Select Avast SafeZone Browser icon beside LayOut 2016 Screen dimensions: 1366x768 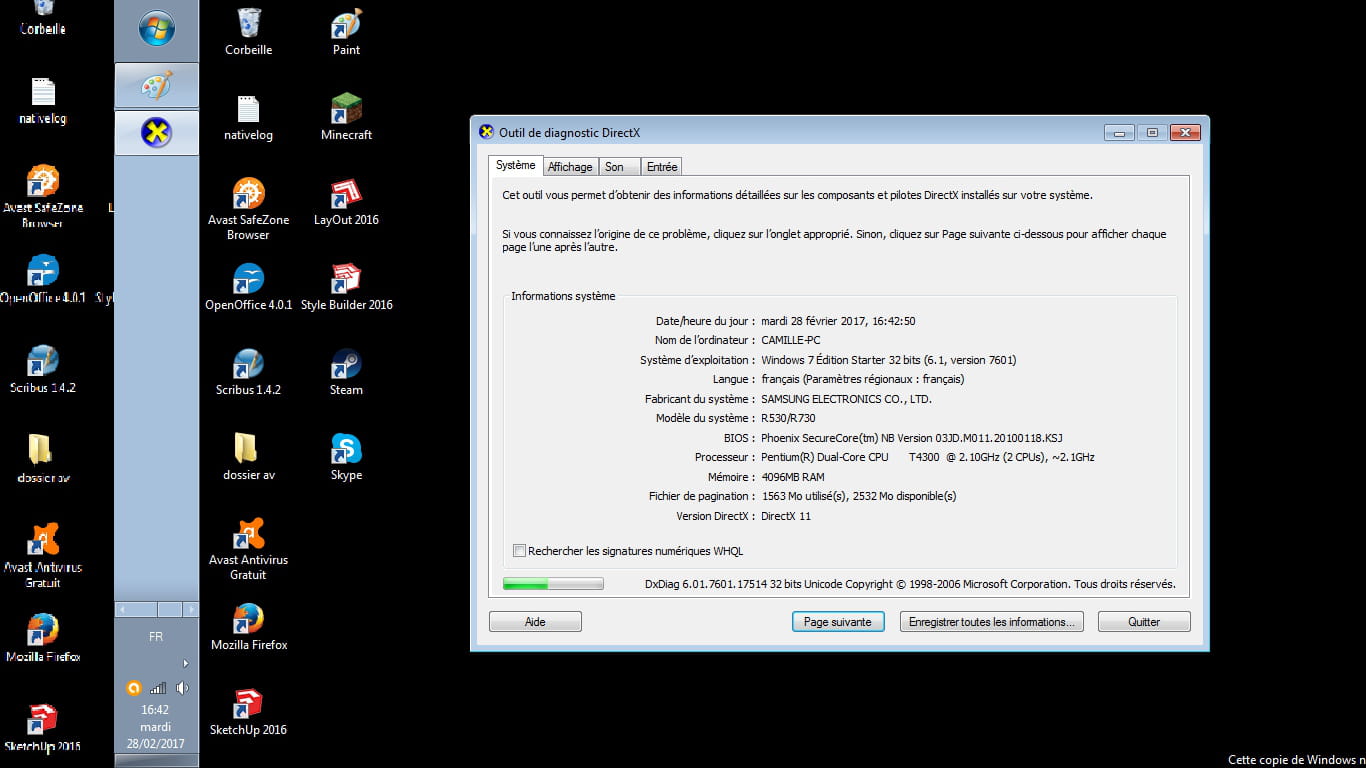(x=248, y=209)
